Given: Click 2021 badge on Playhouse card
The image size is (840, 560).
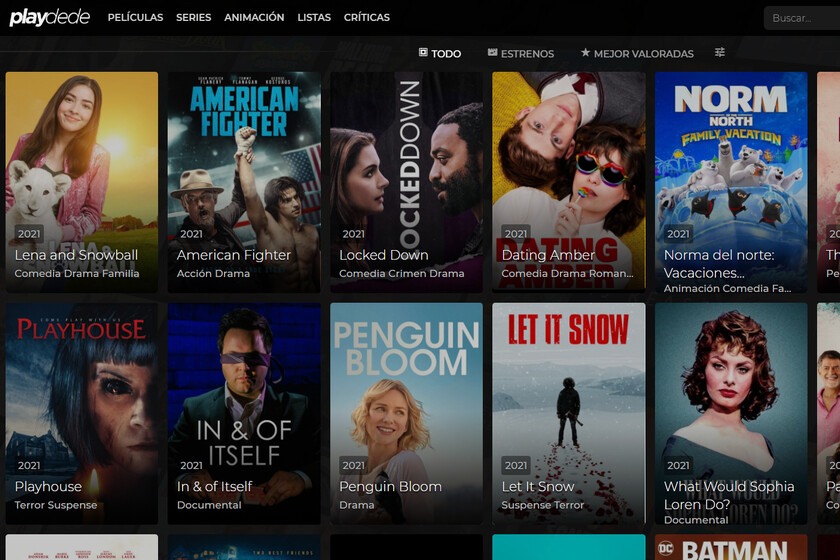Looking at the screenshot, I should tap(29, 465).
